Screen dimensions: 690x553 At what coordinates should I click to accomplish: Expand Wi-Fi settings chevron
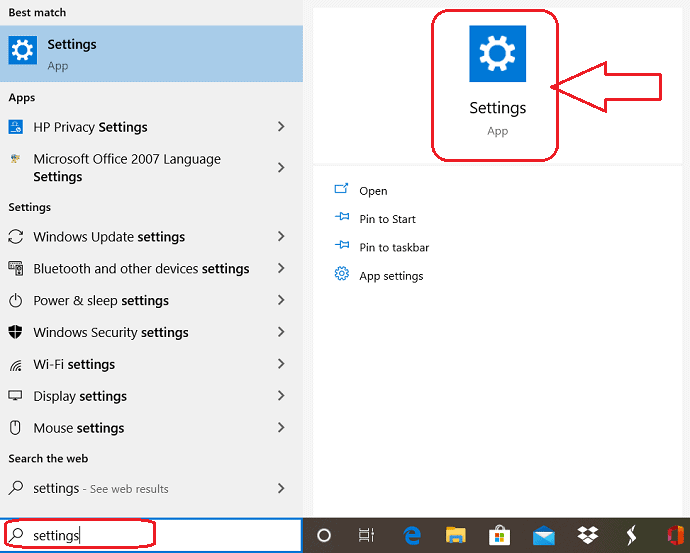point(281,364)
